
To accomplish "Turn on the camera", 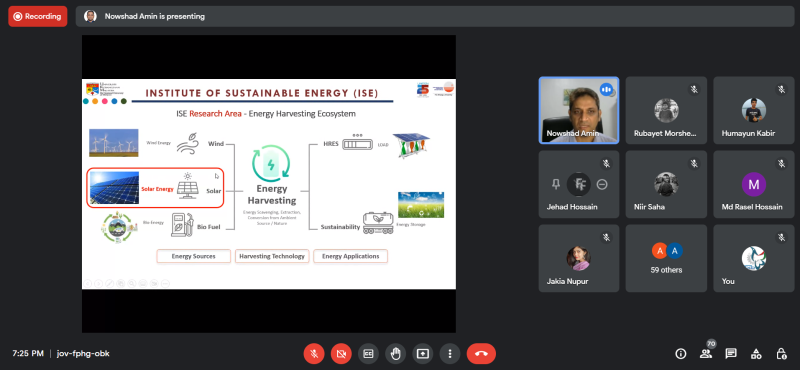I will pos(341,353).
